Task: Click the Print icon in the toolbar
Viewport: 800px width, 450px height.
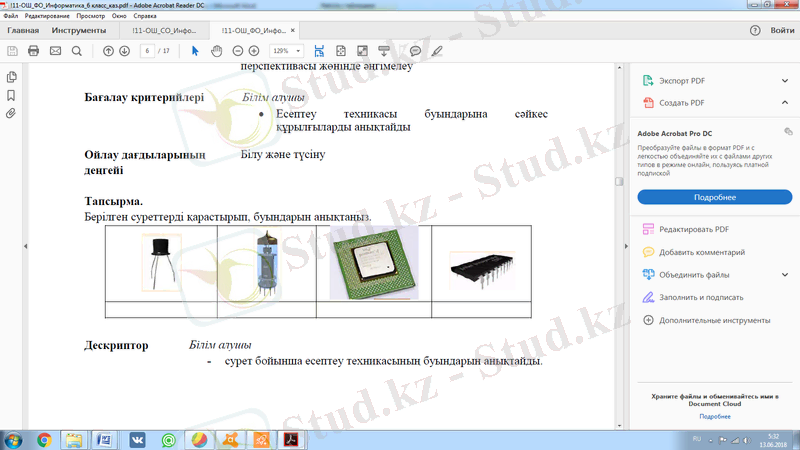Action: coord(33,50)
